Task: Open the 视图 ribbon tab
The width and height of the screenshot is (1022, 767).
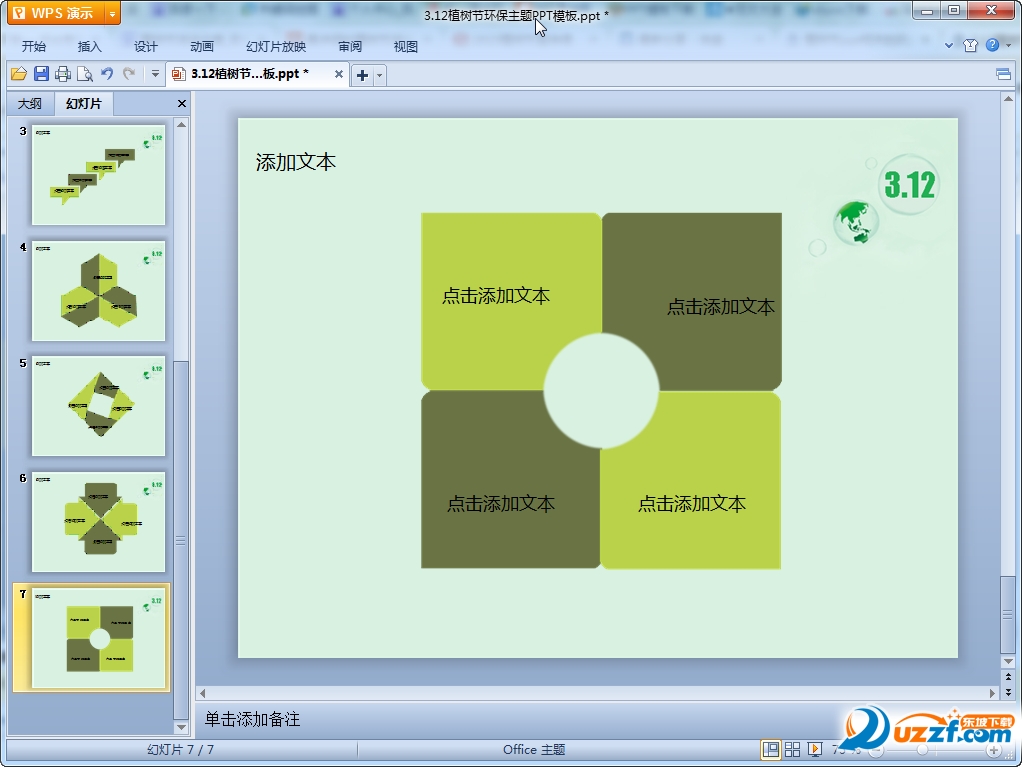Action: click(405, 46)
